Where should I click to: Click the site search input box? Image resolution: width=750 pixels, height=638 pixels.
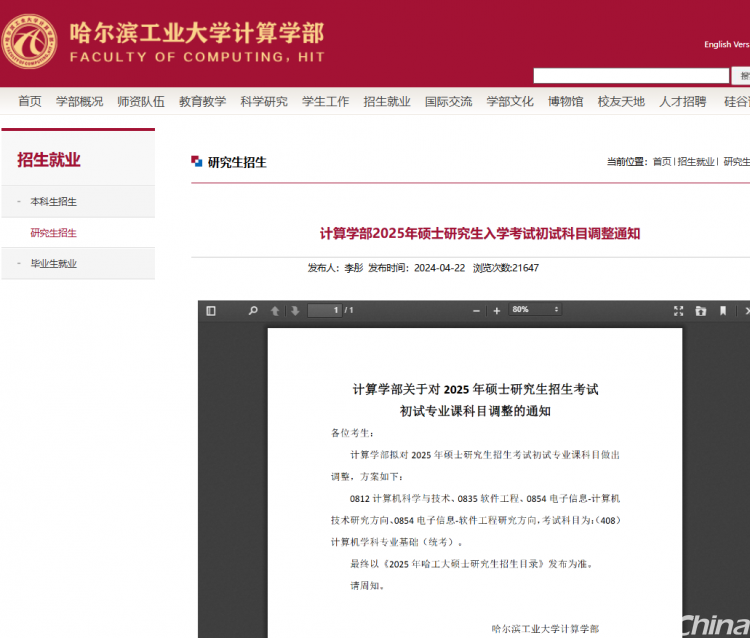(631, 76)
